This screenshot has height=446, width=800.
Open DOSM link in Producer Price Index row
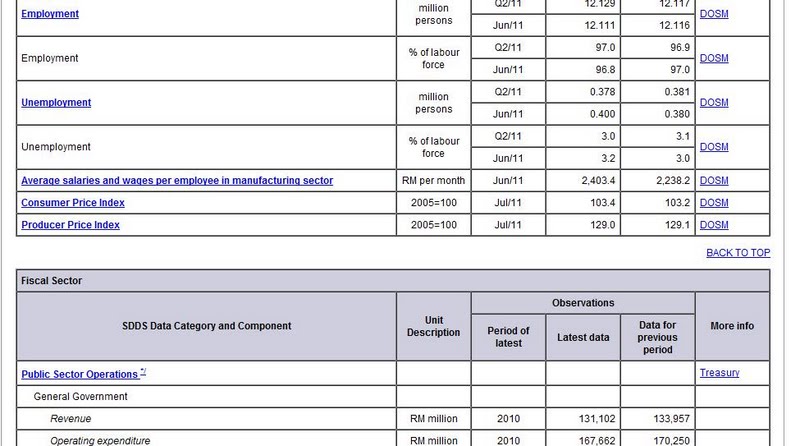point(714,225)
